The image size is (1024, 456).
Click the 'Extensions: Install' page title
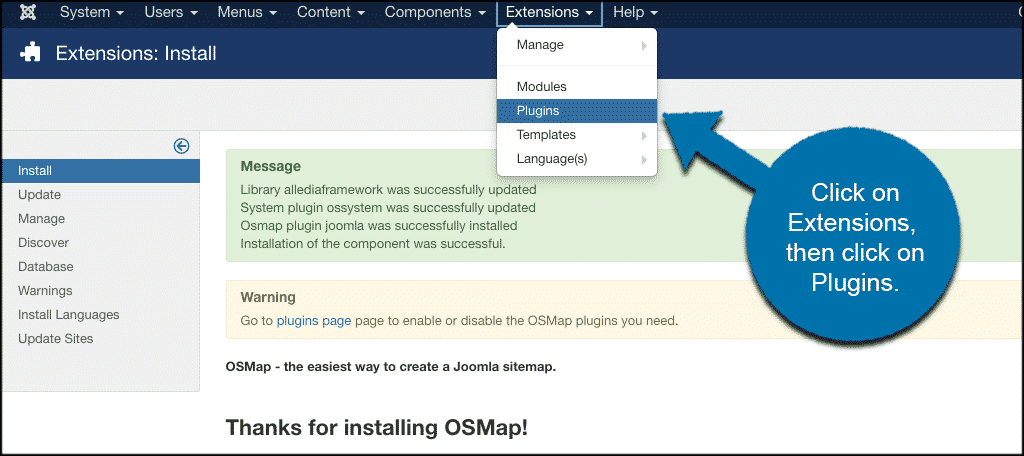coord(136,53)
